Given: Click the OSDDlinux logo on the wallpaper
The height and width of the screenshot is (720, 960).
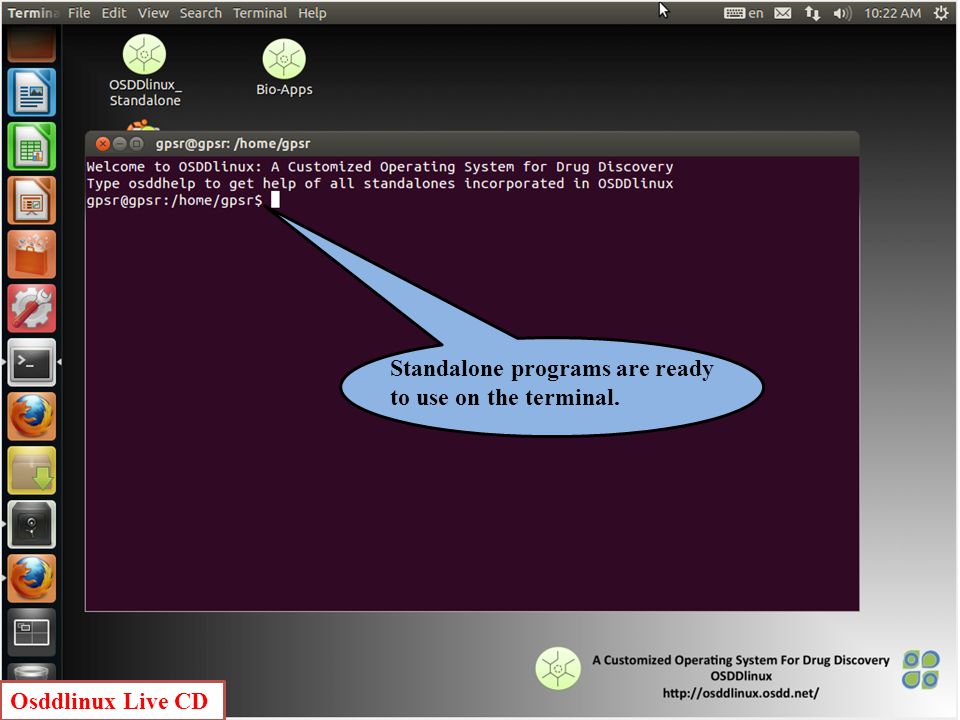Looking at the screenshot, I should [558, 669].
